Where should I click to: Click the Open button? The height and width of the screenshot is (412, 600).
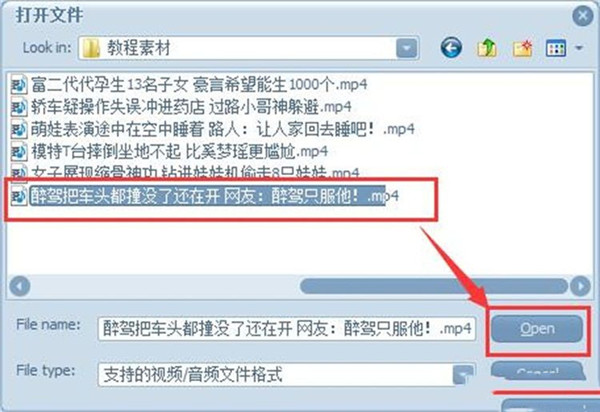pyautogui.click(x=537, y=329)
